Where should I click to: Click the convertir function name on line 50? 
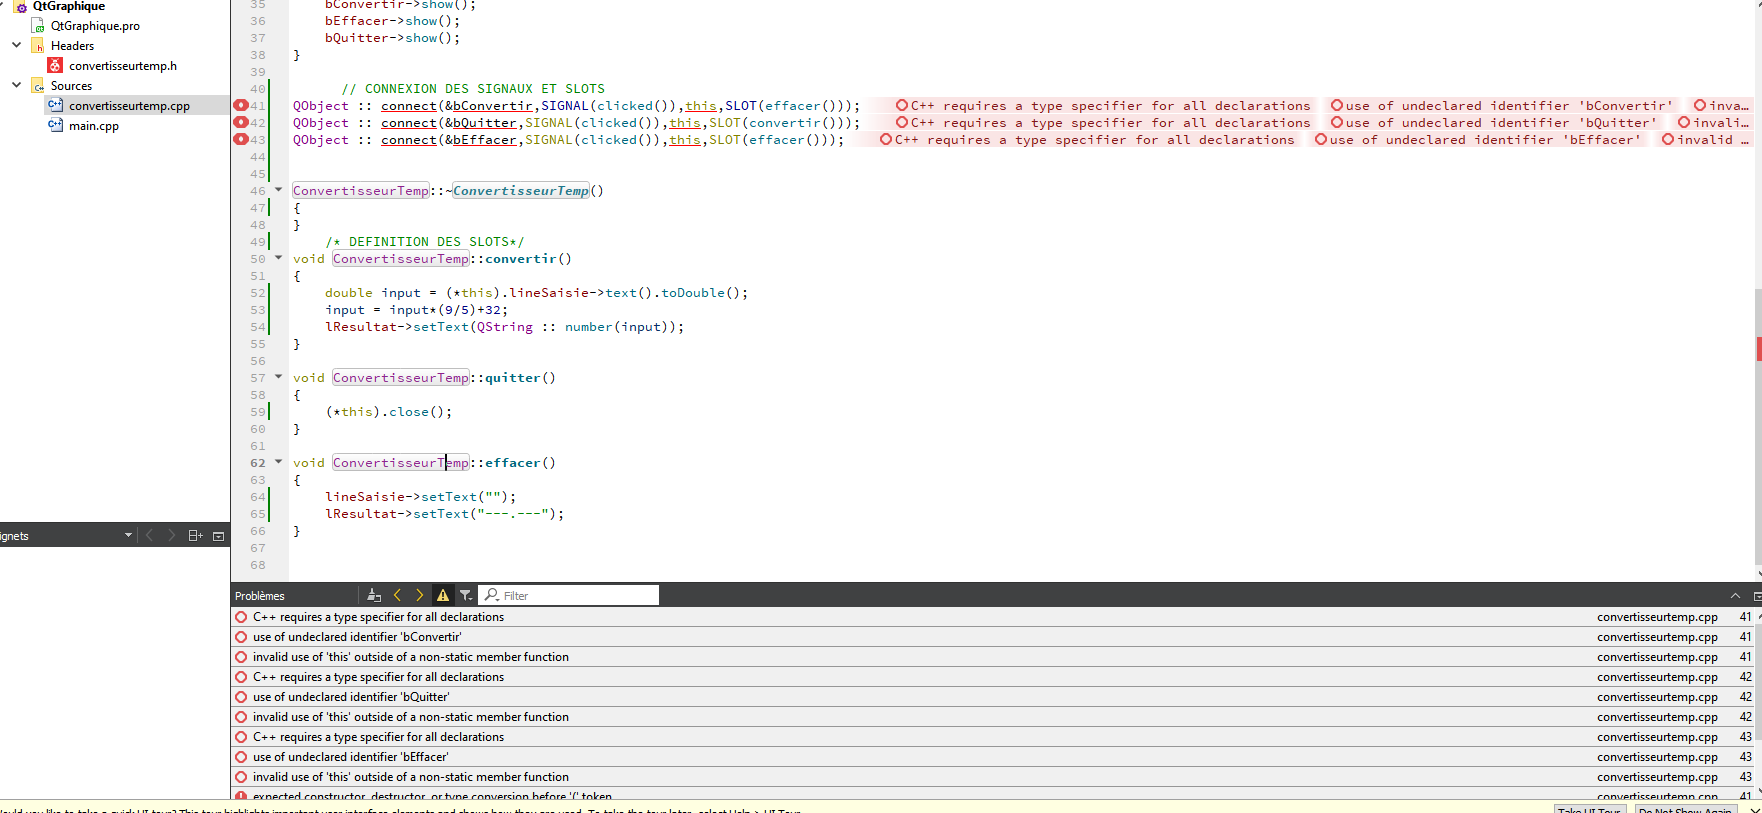pos(521,259)
